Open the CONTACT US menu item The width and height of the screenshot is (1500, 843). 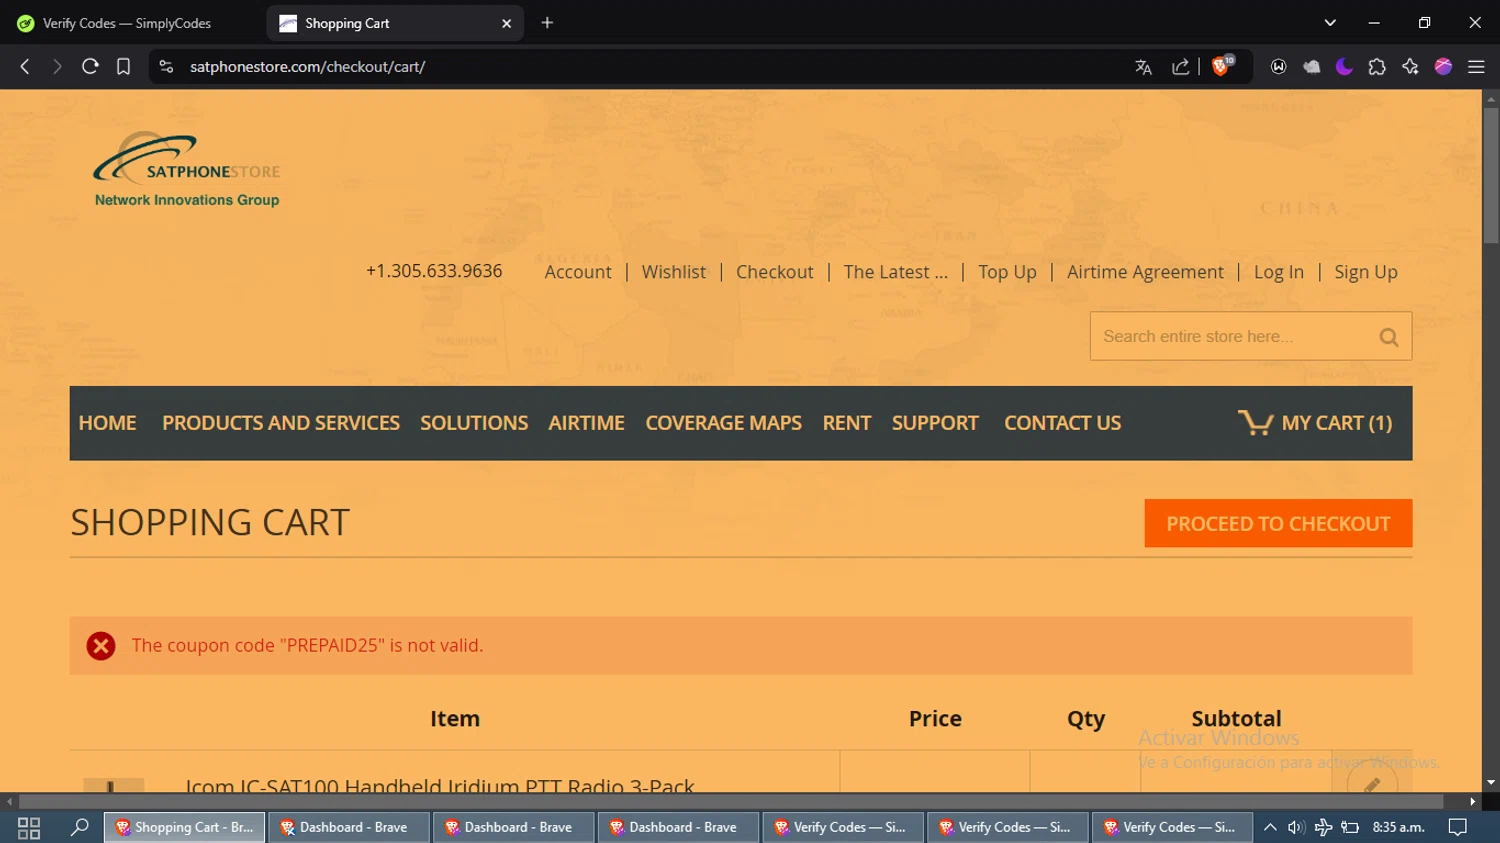click(1063, 423)
